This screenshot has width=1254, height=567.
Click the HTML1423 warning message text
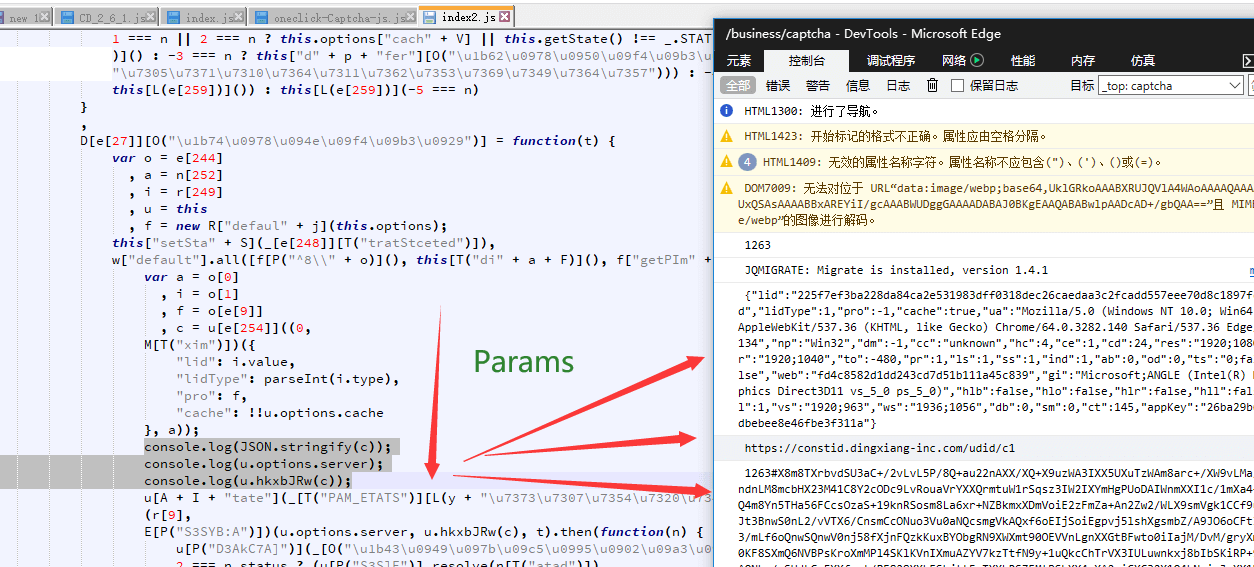[897, 136]
